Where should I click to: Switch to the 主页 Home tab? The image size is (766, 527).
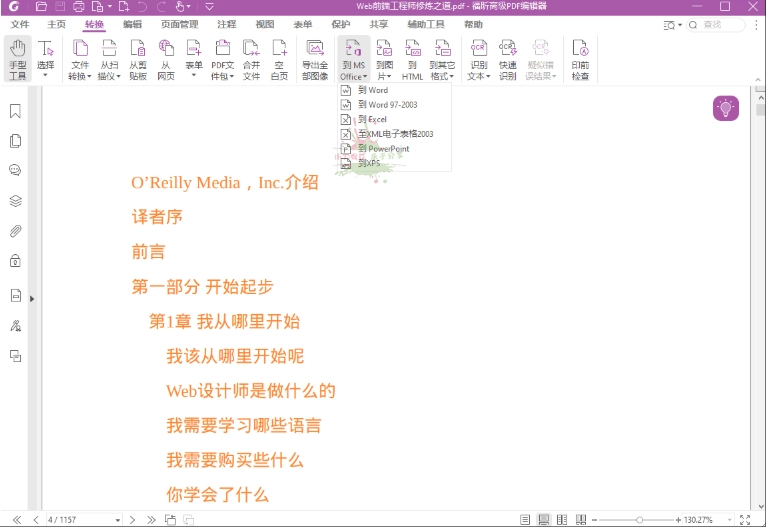[x=56, y=24]
